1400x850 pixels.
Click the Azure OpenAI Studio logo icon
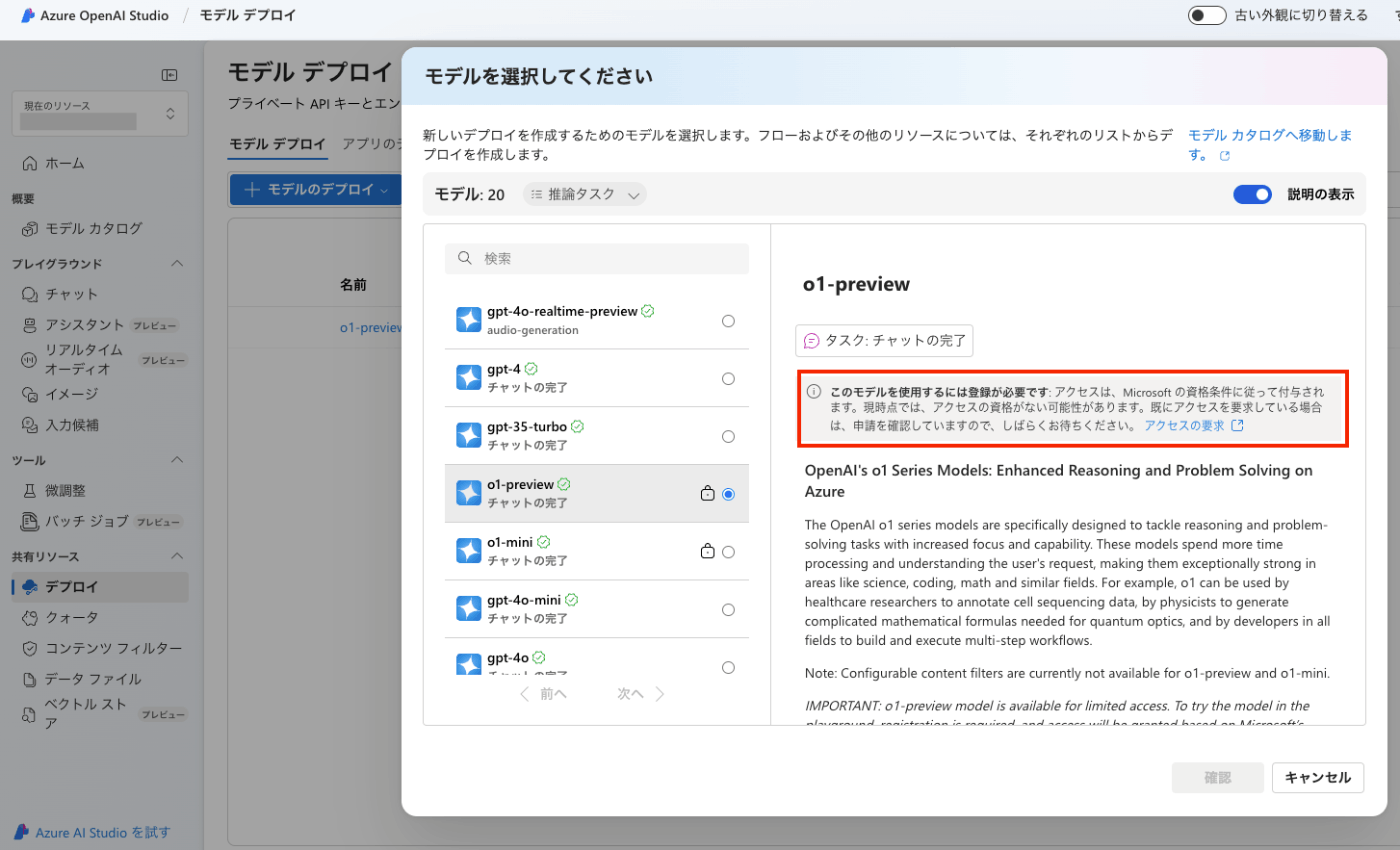click(x=28, y=16)
